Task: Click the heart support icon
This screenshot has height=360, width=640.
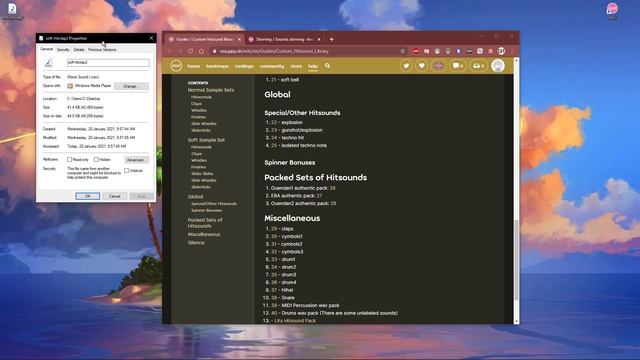Action: (x=422, y=66)
